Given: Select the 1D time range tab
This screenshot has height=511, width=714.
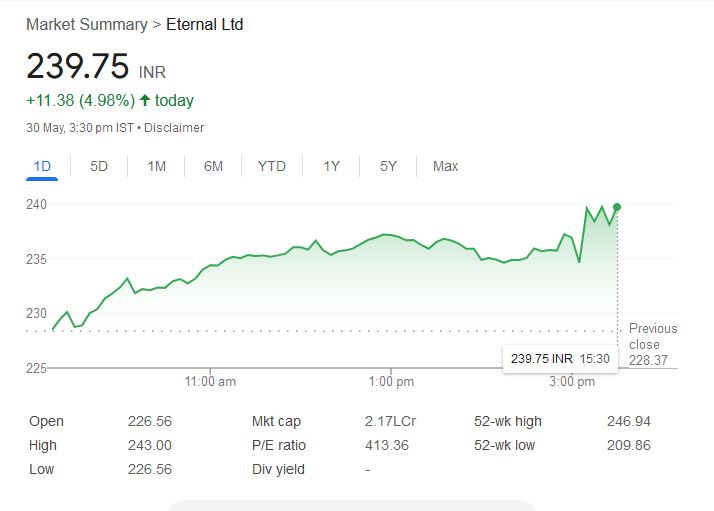Looking at the screenshot, I should click(42, 166).
